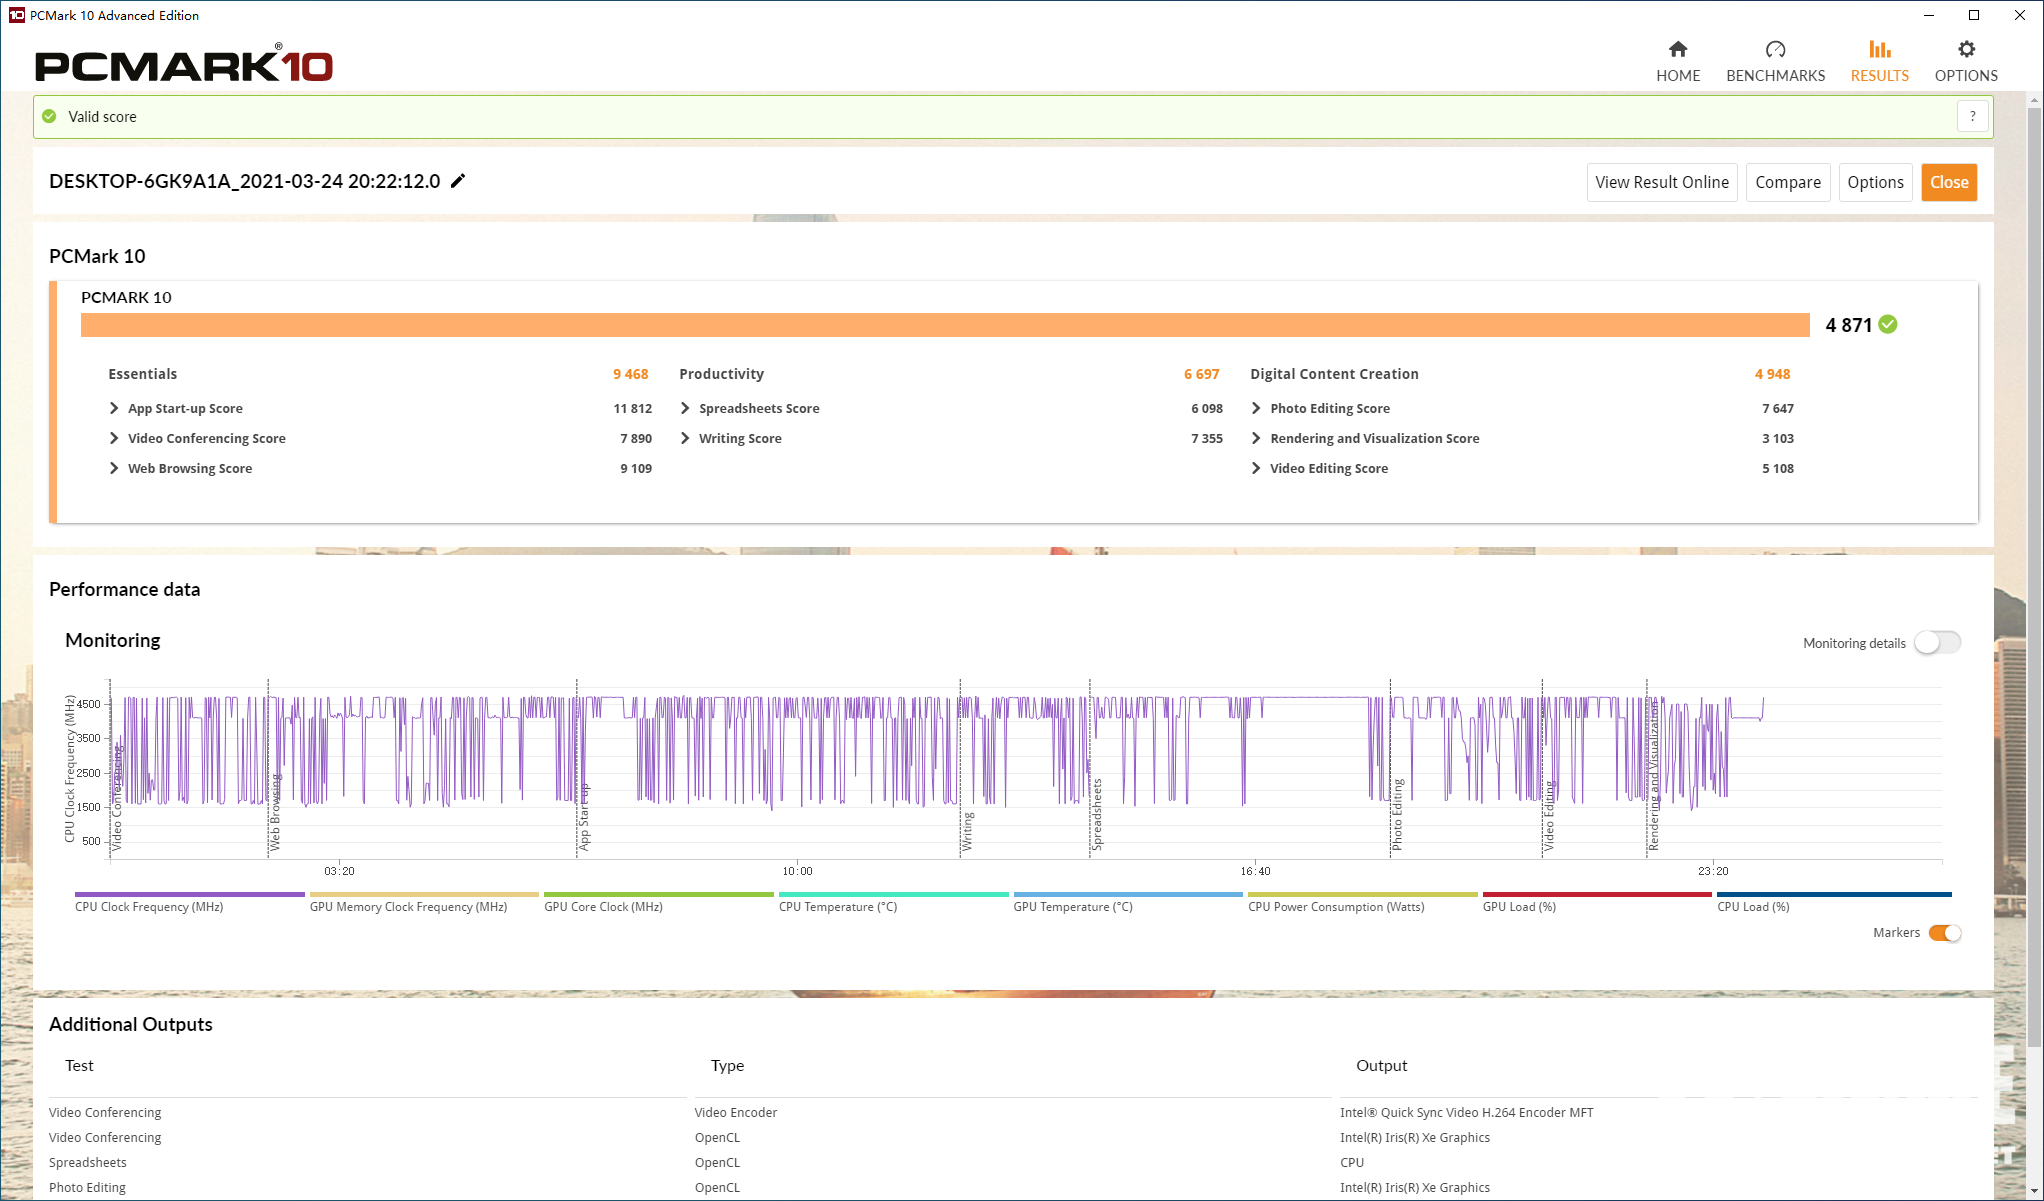Go to the HOME tab
Viewport: 2044px width, 1201px height.
pos(1678,61)
